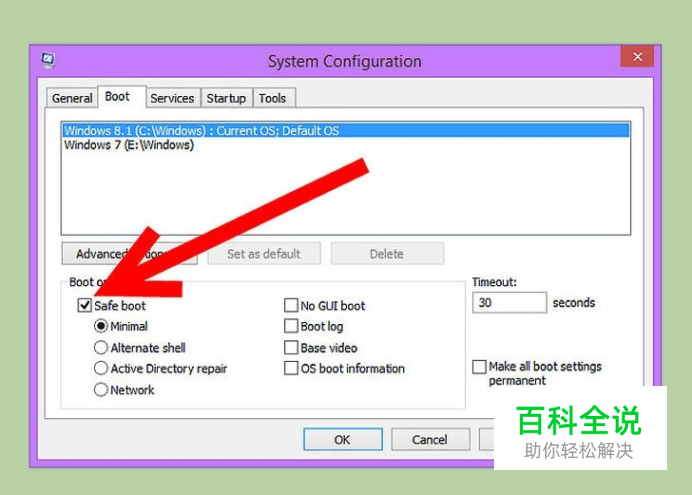Select the Windows 8.1 boot entry
The image size is (692, 495).
click(346, 131)
